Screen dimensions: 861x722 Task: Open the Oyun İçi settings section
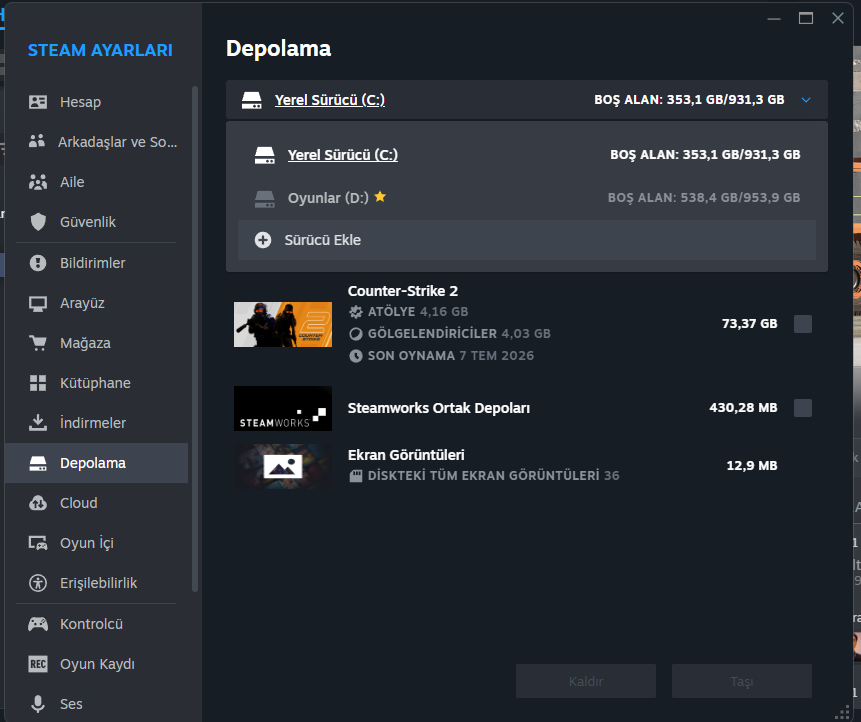(96, 543)
